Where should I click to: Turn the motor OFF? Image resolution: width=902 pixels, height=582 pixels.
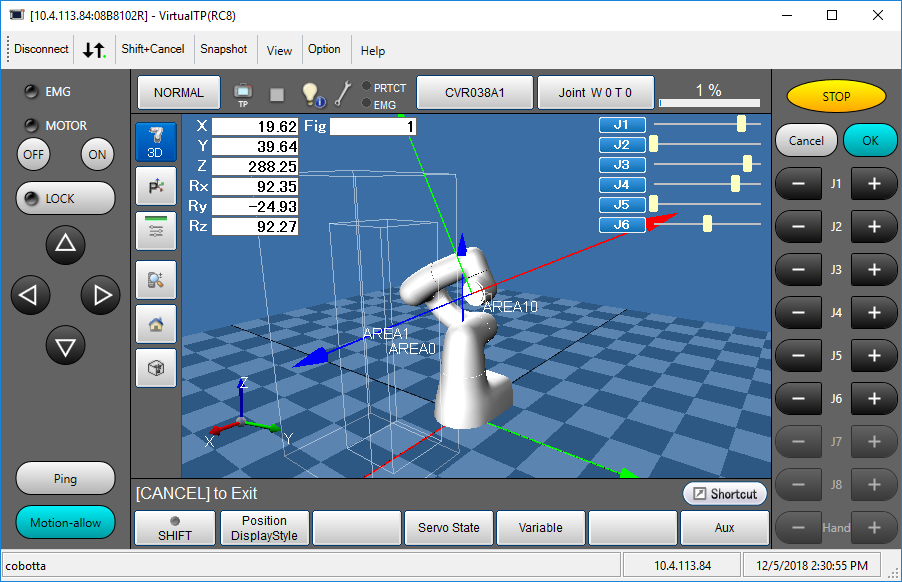click(34, 155)
